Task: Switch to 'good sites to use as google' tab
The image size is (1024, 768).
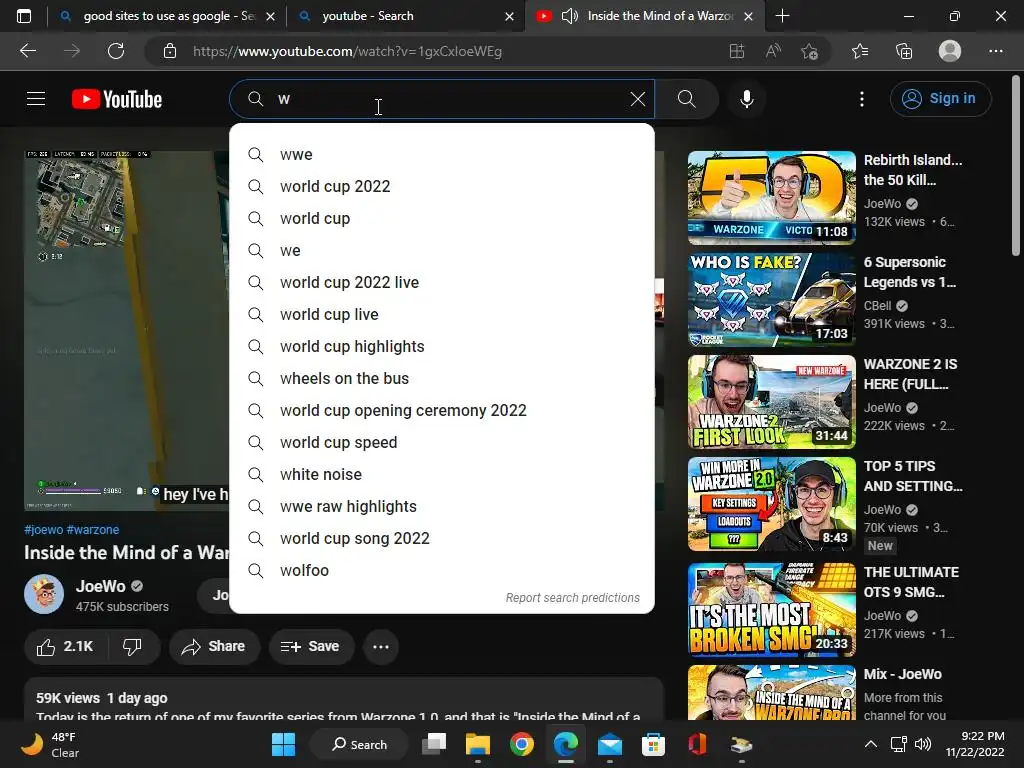Action: click(167, 16)
